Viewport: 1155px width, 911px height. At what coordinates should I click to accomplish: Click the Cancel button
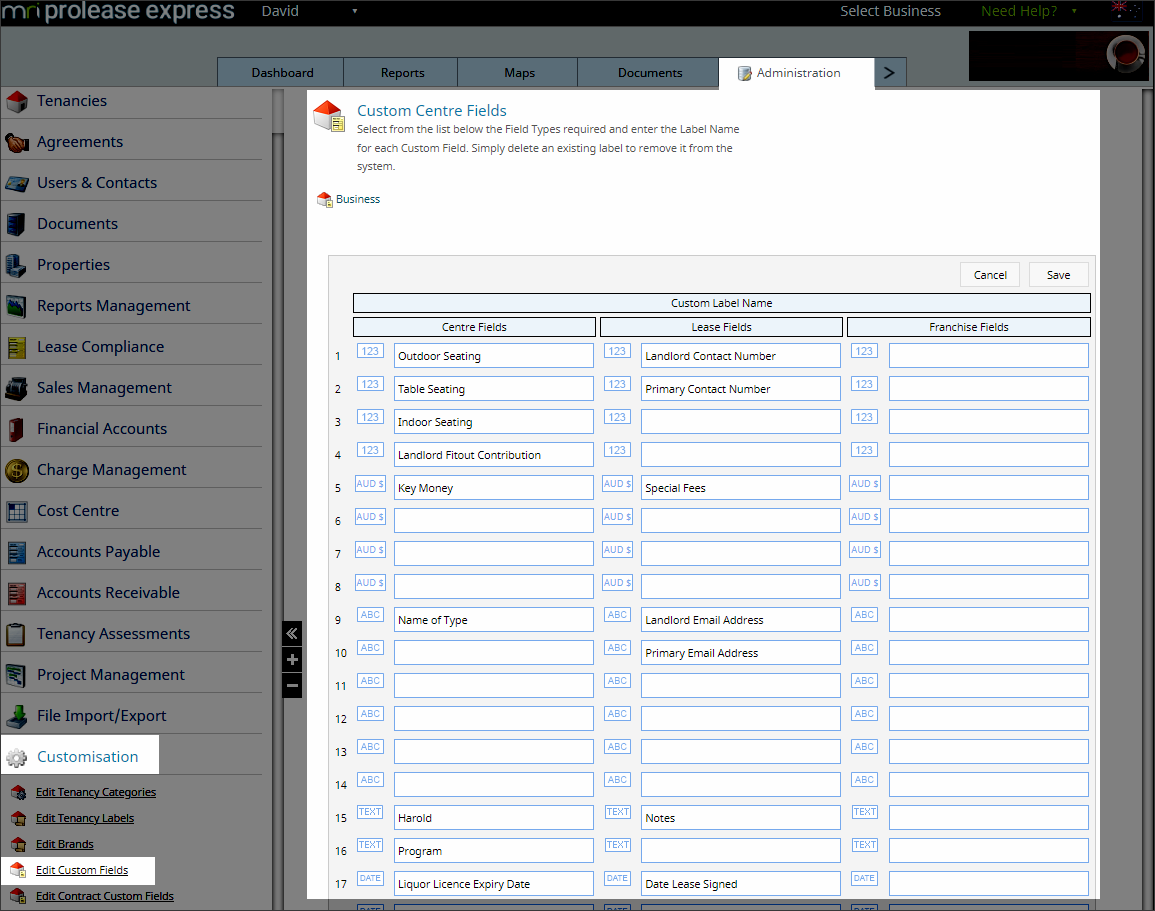coord(989,275)
